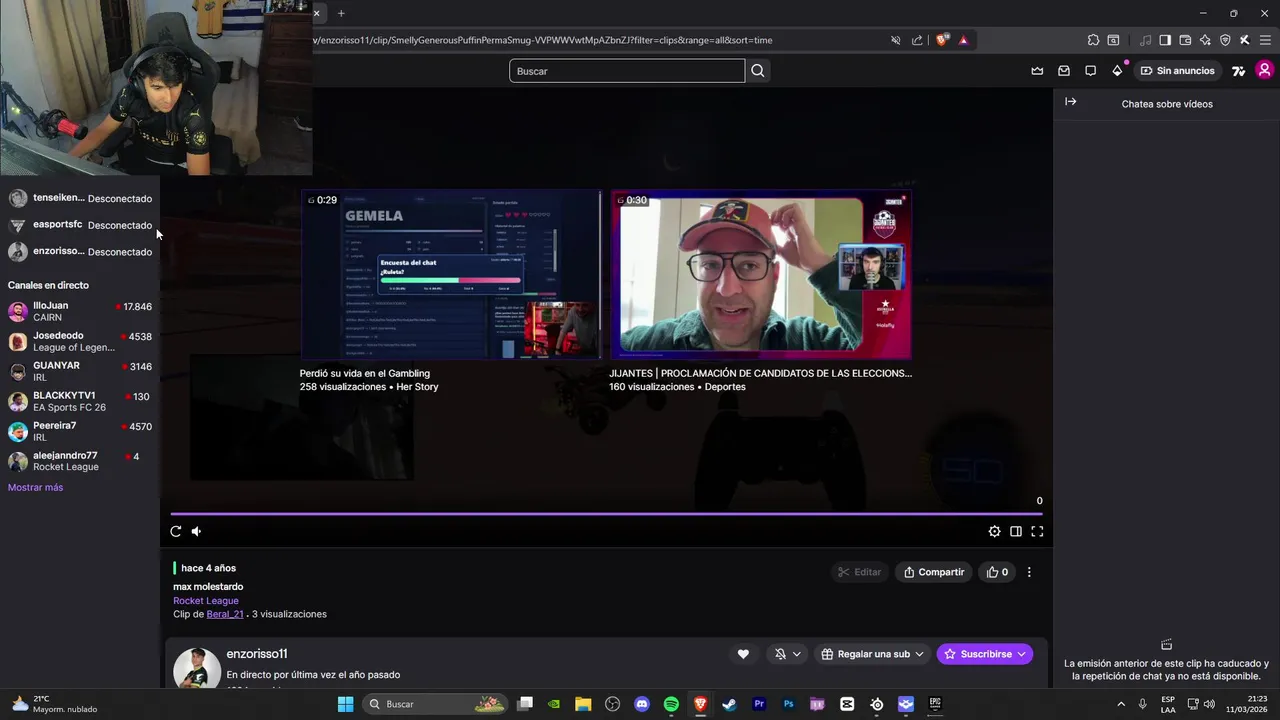
Task: Open the Bits diamond icon
Action: coord(1117,71)
